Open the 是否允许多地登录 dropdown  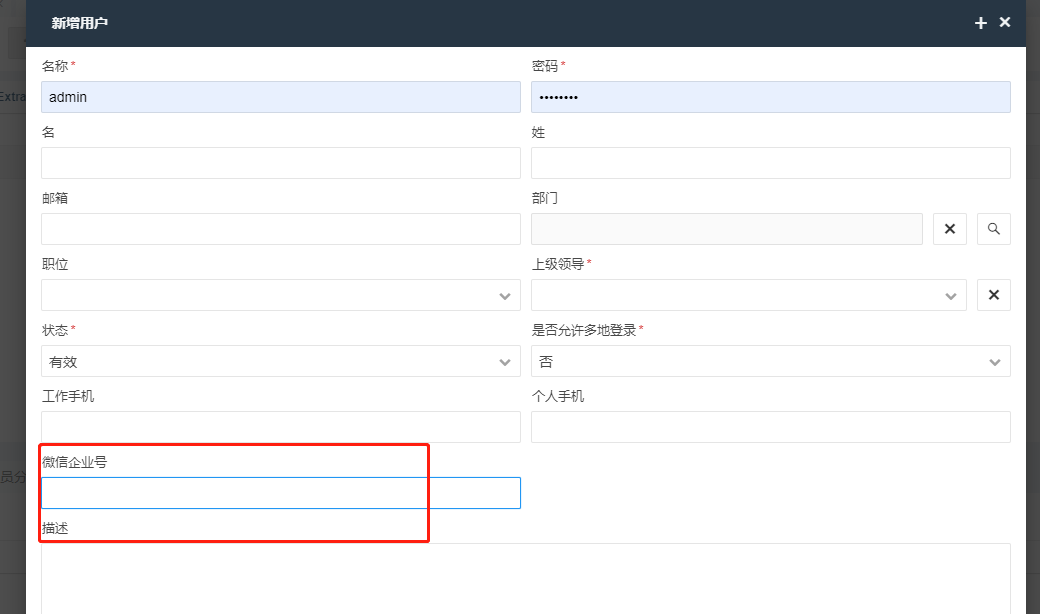click(x=771, y=361)
